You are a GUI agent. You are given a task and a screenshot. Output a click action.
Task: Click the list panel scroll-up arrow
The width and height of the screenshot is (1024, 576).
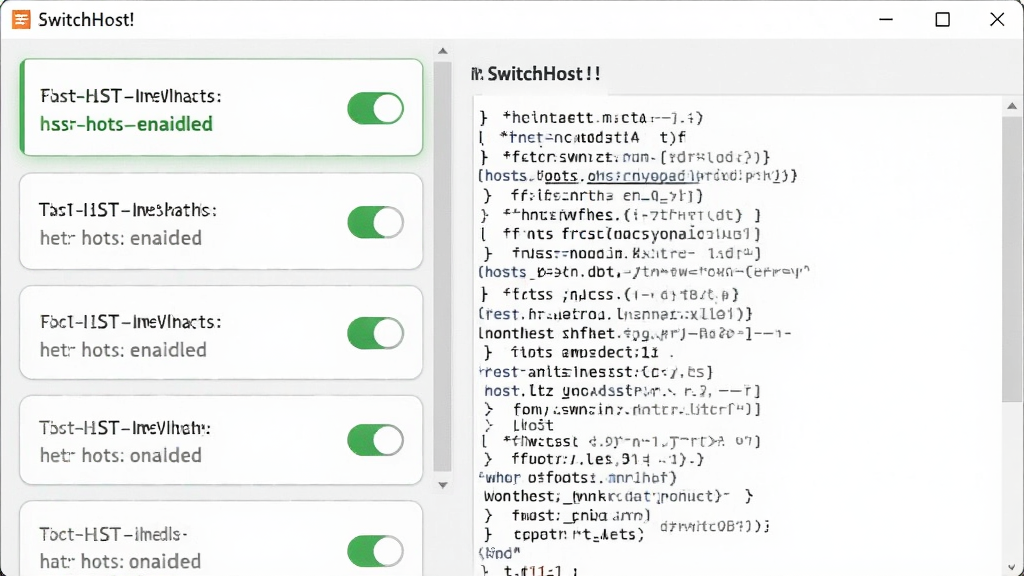pos(443,51)
